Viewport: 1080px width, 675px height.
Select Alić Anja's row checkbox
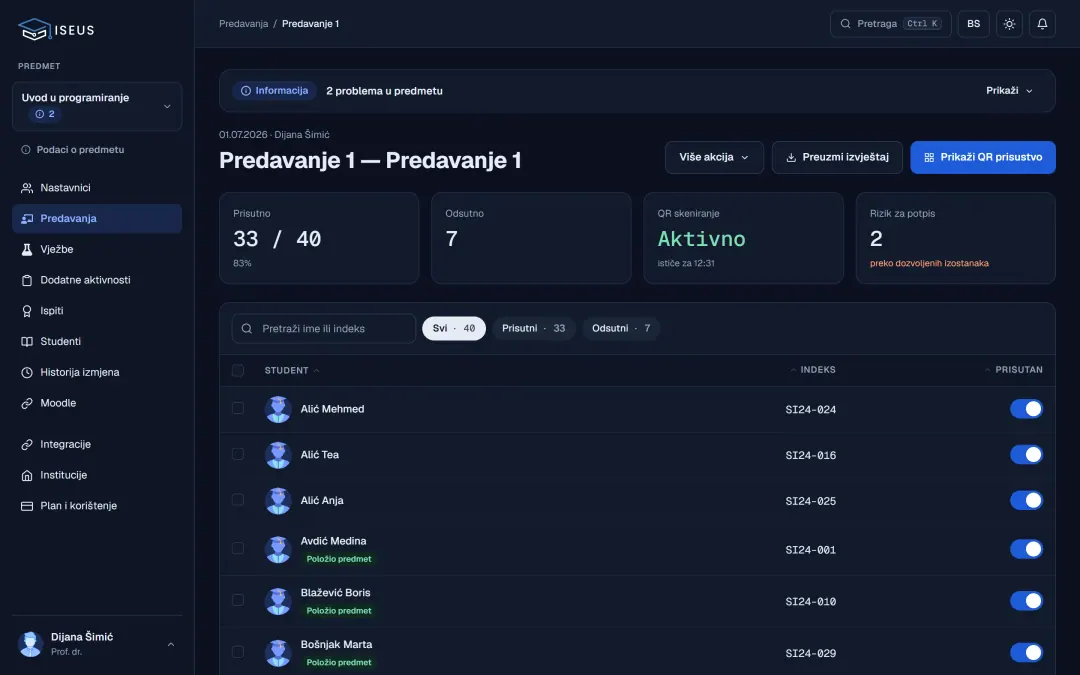pyautogui.click(x=238, y=500)
